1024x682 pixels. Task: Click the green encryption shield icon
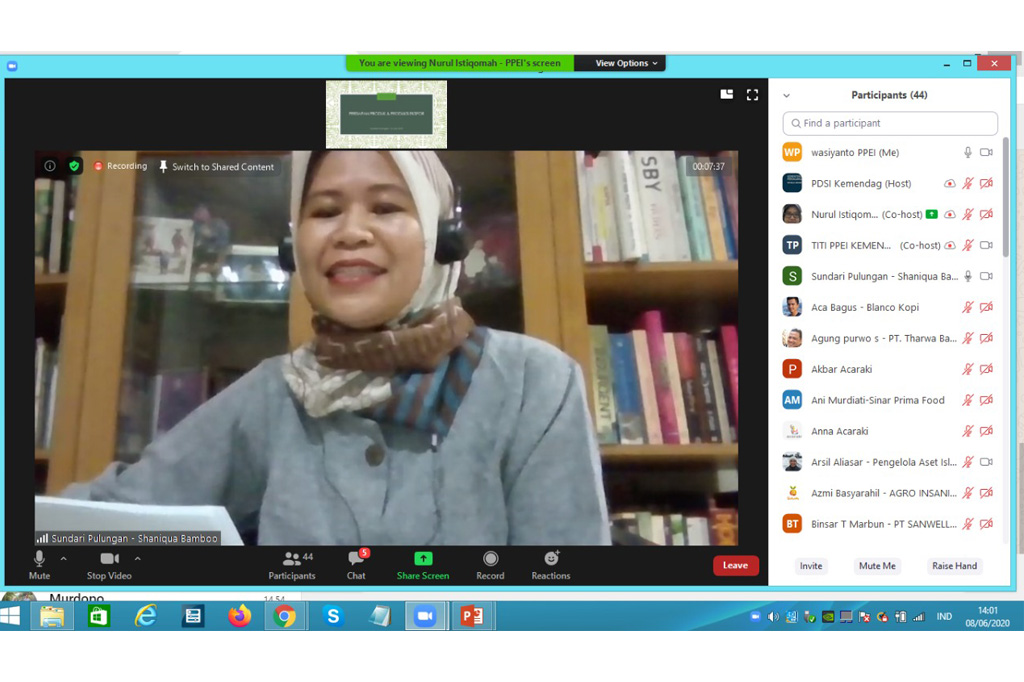[74, 166]
